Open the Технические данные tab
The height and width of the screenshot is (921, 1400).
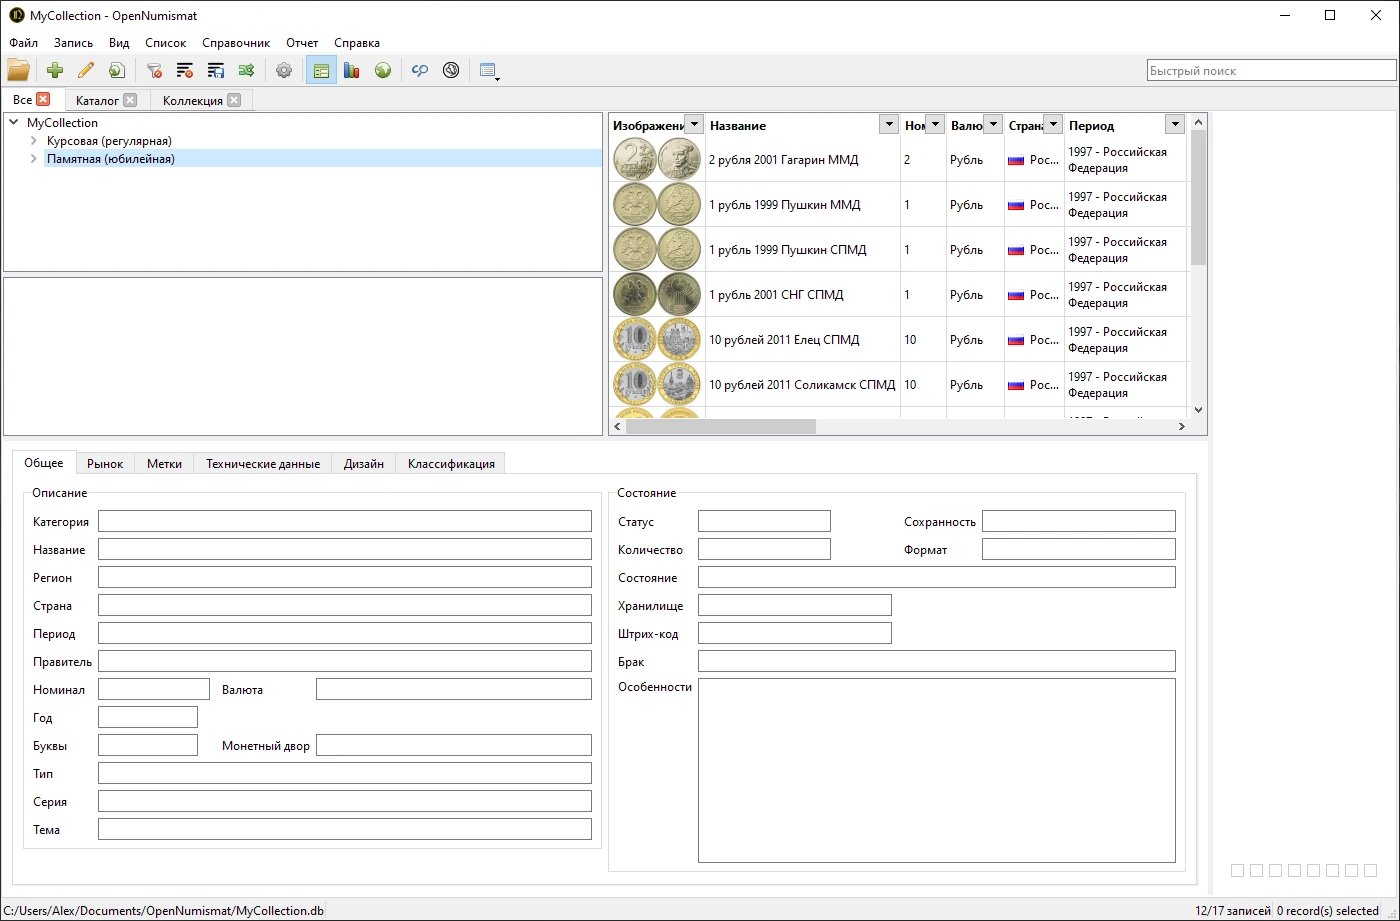coord(263,464)
